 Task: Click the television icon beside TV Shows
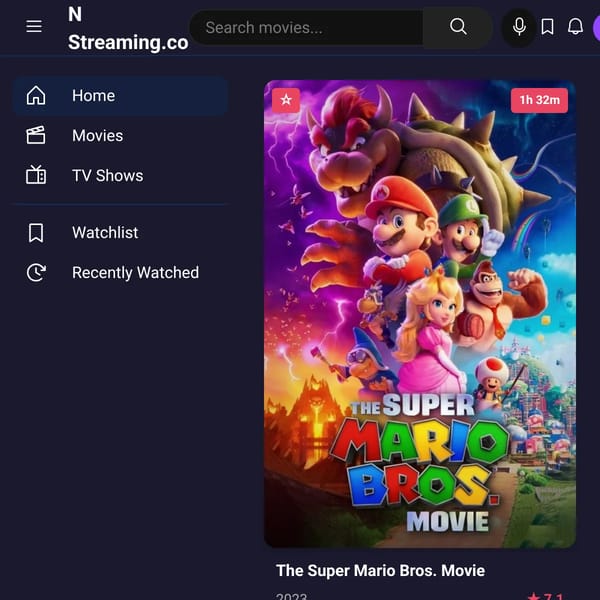pos(36,175)
